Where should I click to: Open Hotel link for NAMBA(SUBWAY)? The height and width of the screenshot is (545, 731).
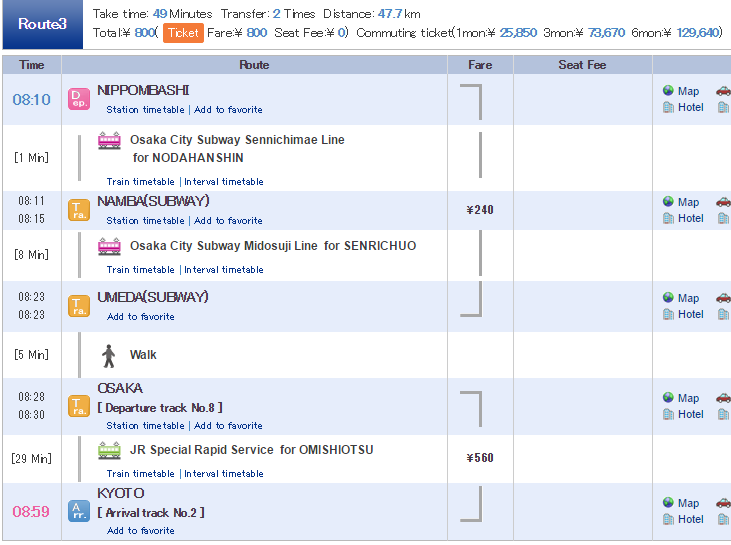click(690, 219)
